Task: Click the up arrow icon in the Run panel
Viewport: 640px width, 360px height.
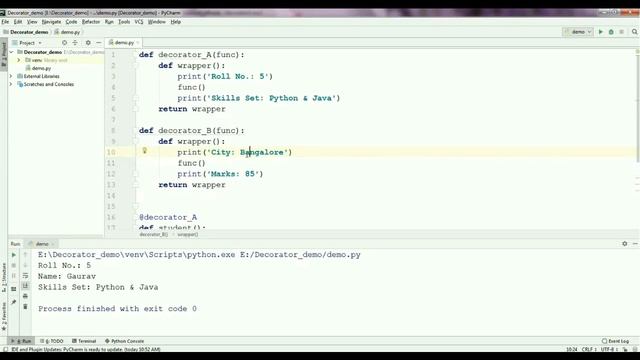Action: tap(25, 255)
